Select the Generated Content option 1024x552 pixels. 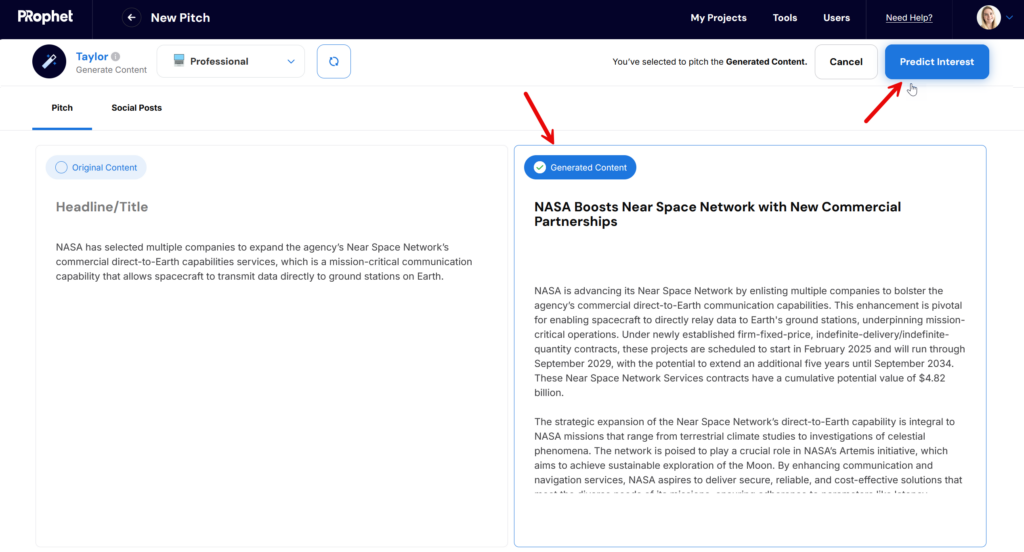pyautogui.click(x=580, y=167)
